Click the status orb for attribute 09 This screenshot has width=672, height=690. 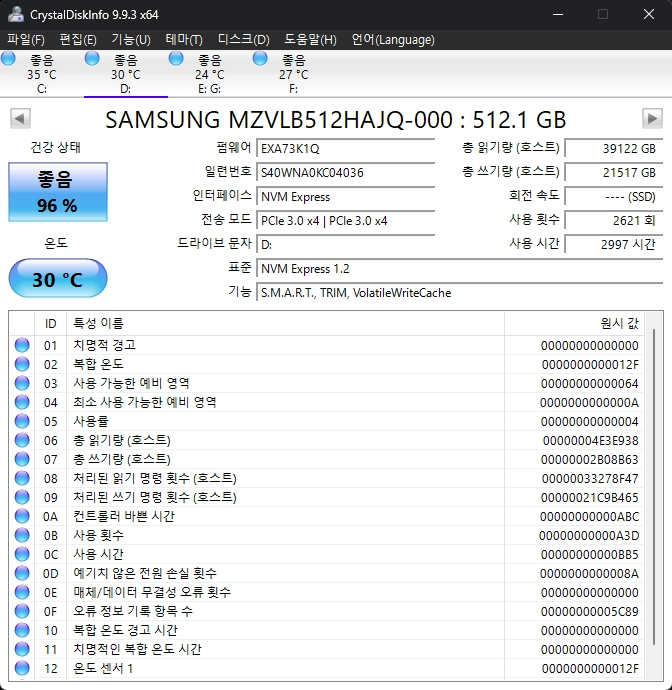click(x=22, y=497)
